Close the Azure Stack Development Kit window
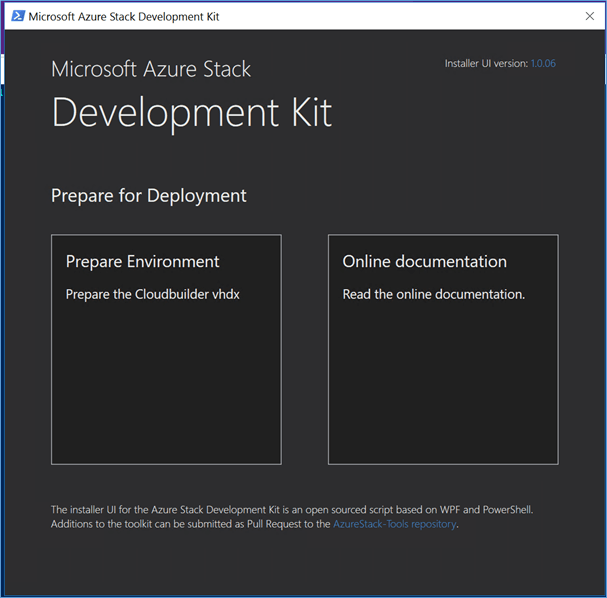The image size is (607, 598). pyautogui.click(x=590, y=16)
